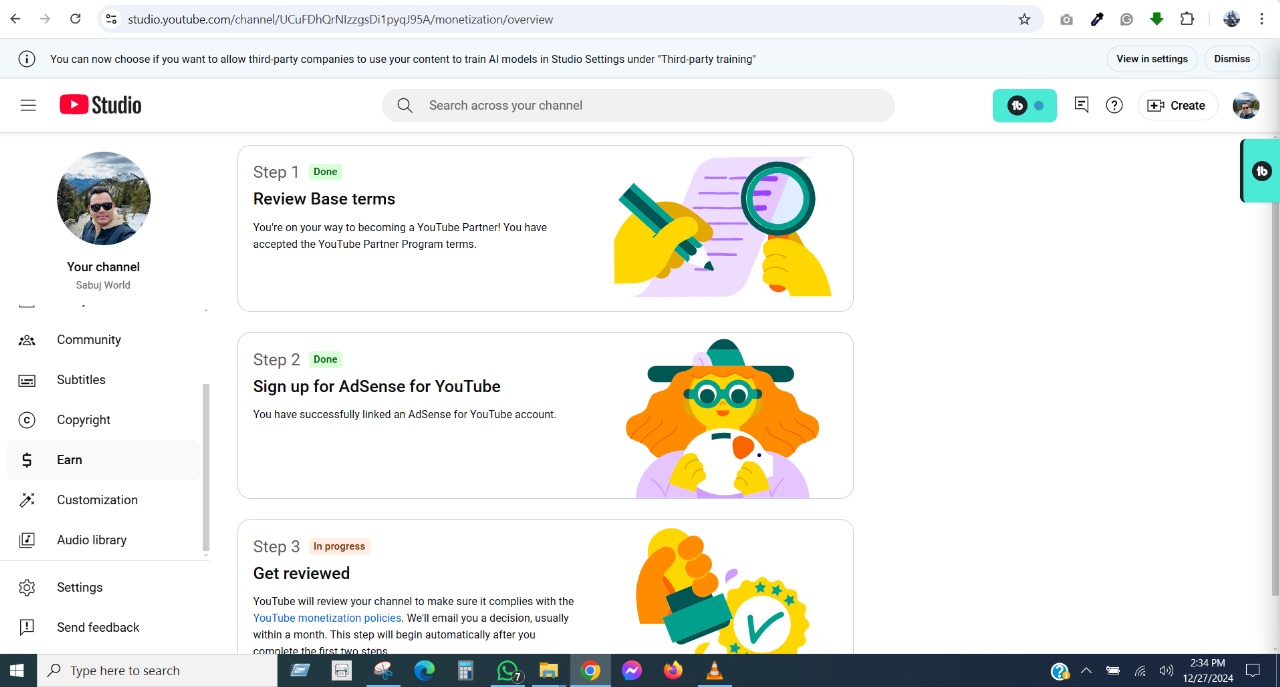Screen dimensions: 1280x687
Task: Select Earn in the sidebar
Action: point(104,460)
